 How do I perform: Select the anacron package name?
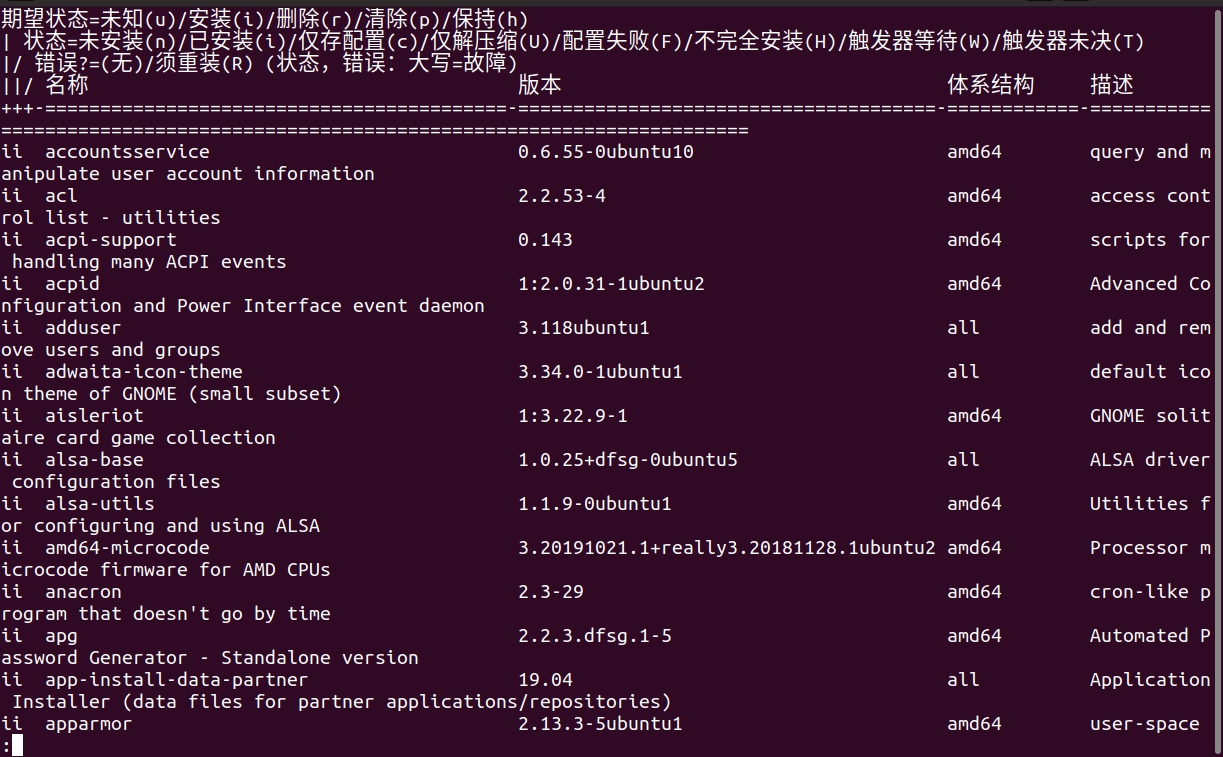83,592
